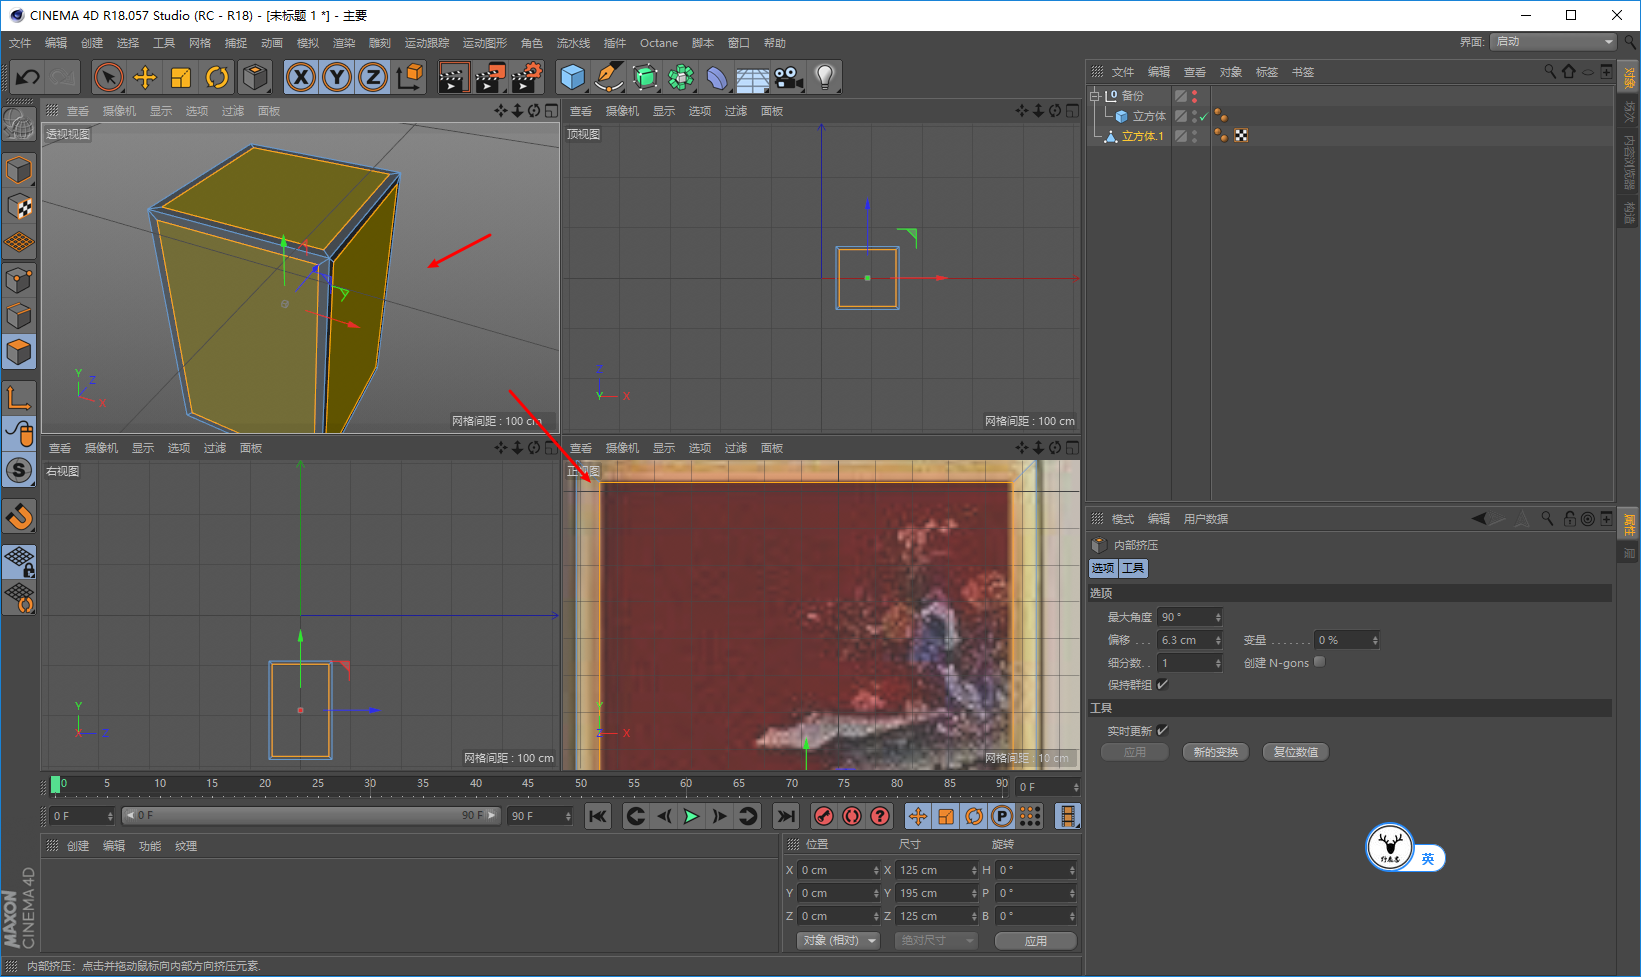Maximize the perspective viewport
1641x977 pixels.
pos(551,111)
